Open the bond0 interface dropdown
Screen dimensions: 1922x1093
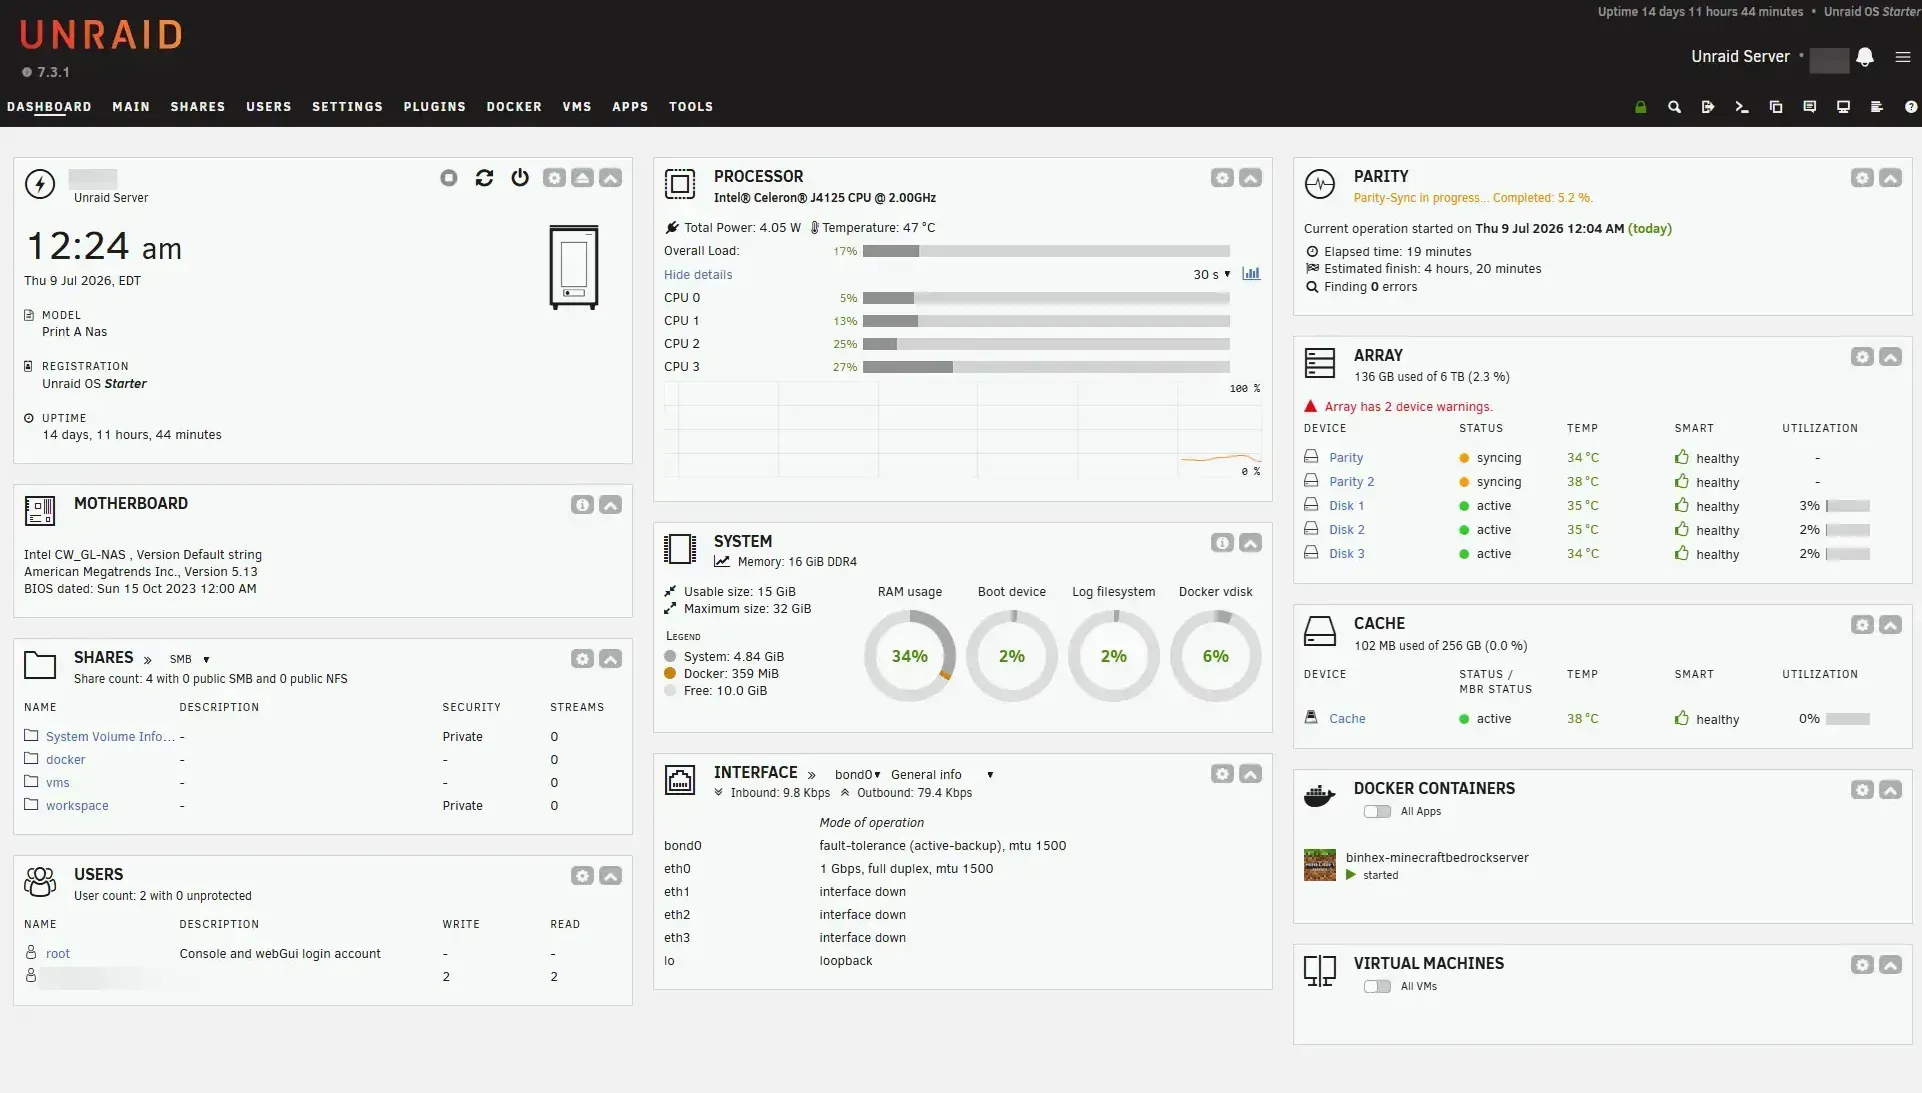pyautogui.click(x=858, y=775)
